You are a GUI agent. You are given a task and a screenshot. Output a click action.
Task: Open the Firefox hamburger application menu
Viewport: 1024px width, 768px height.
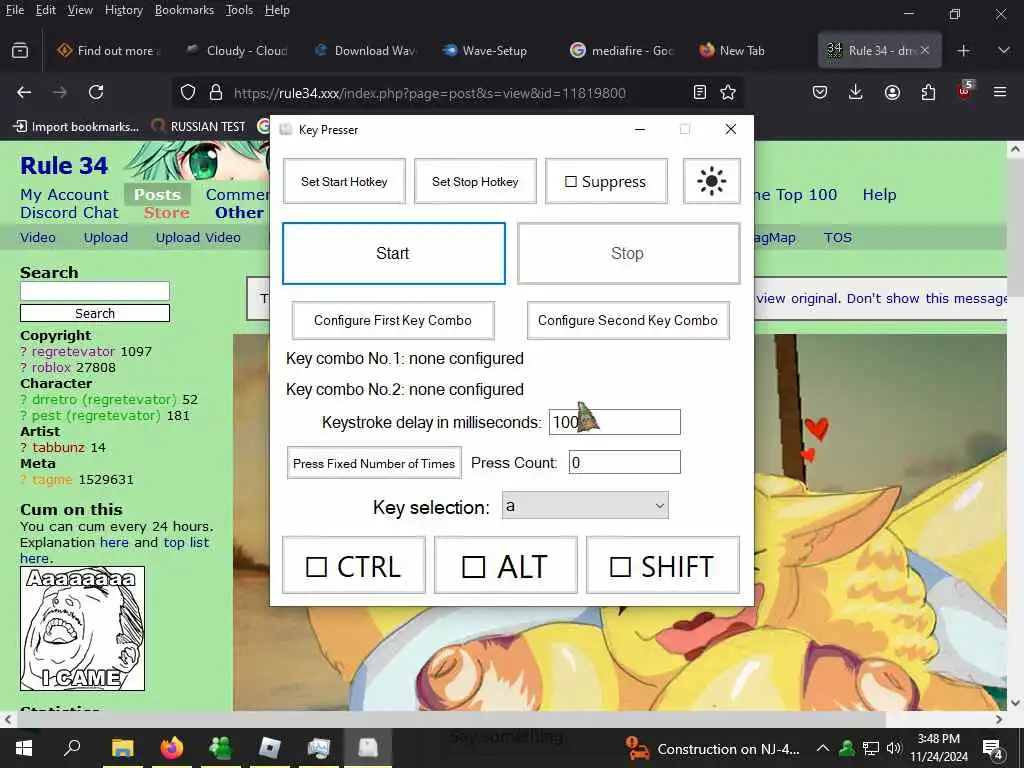tap(1000, 93)
